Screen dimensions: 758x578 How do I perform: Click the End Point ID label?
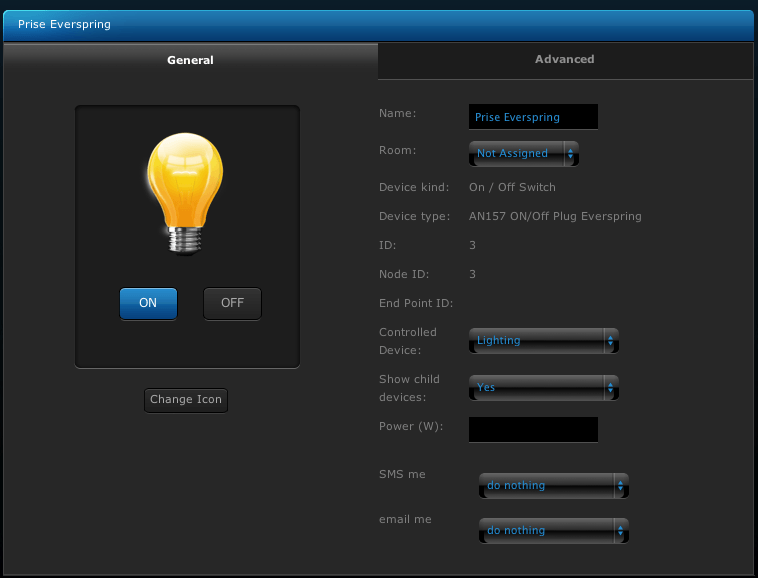[416, 303]
